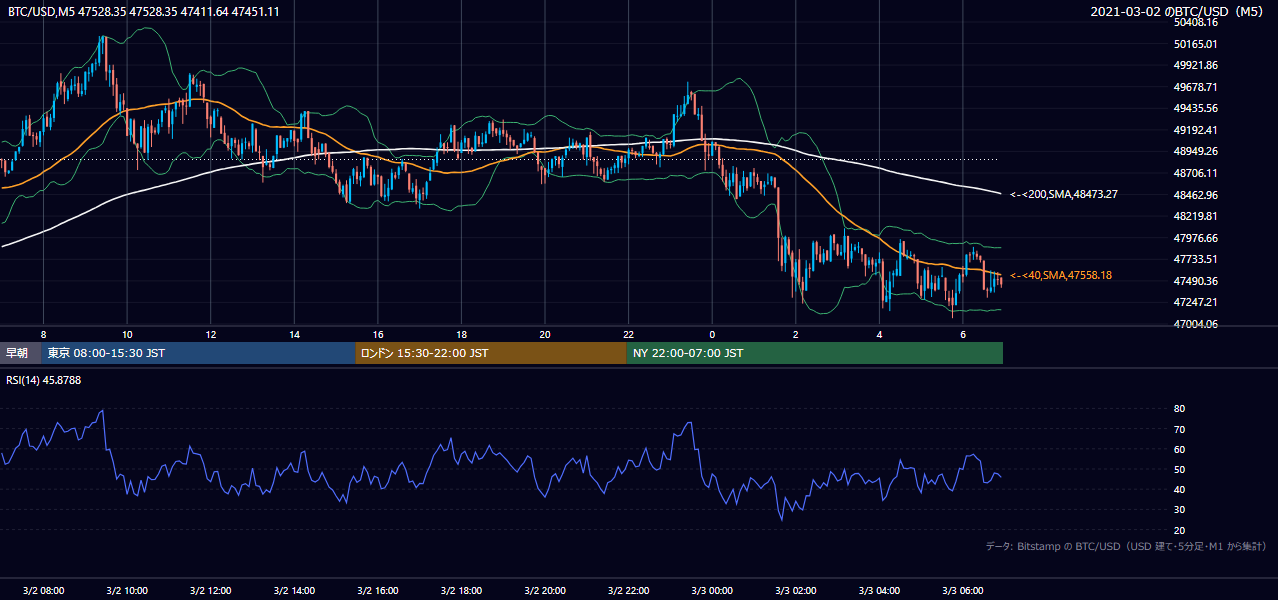Click the '3/2 20:00' time label
Image resolution: width=1278 pixels, height=600 pixels.
pos(544,590)
